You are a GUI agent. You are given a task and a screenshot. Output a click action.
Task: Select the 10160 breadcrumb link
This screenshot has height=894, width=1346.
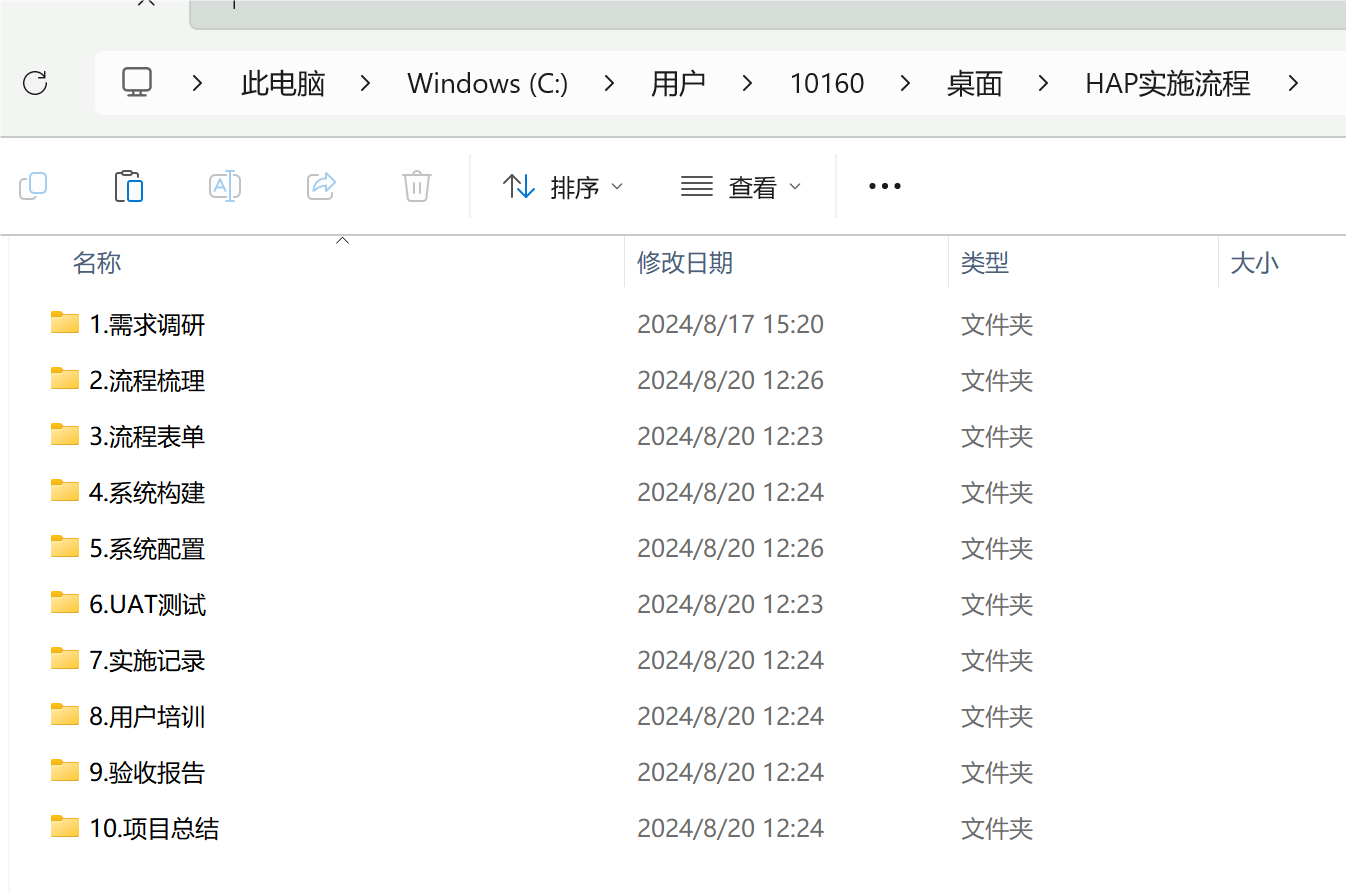click(826, 83)
